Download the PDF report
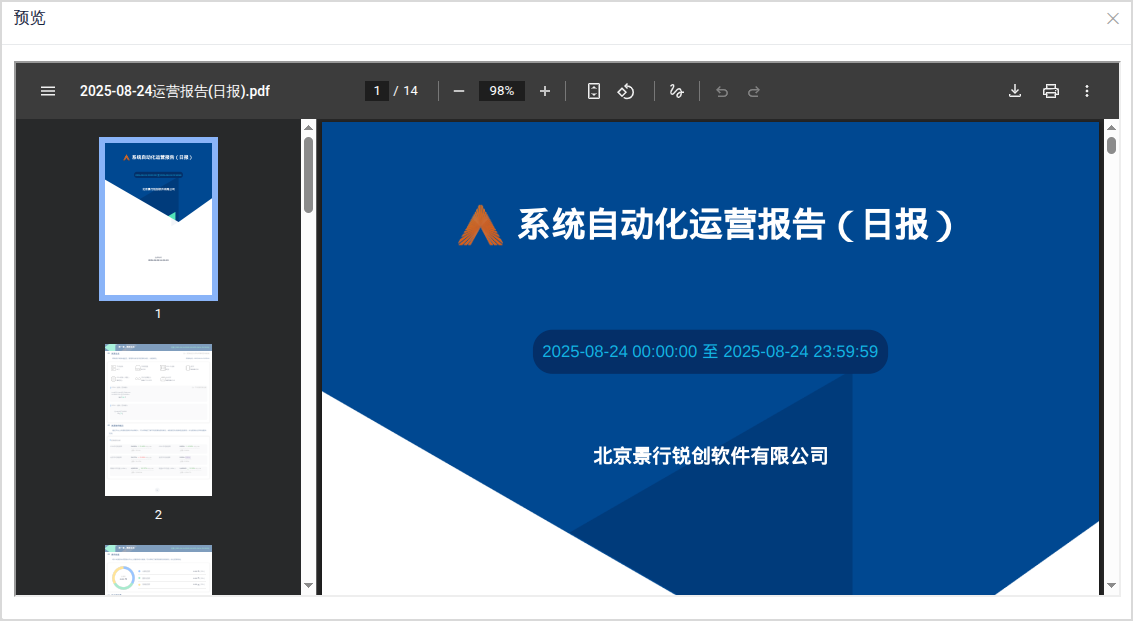 [1015, 91]
